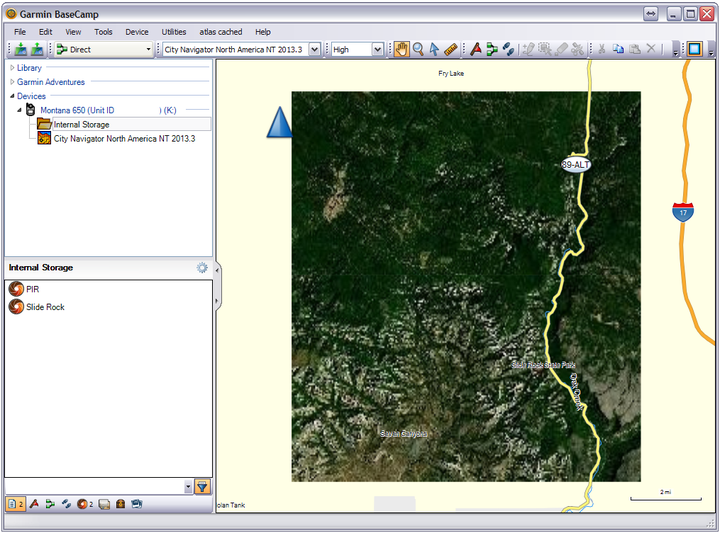Click the Garmin Adventures heading
This screenshot has width=720, height=533.
click(x=51, y=82)
